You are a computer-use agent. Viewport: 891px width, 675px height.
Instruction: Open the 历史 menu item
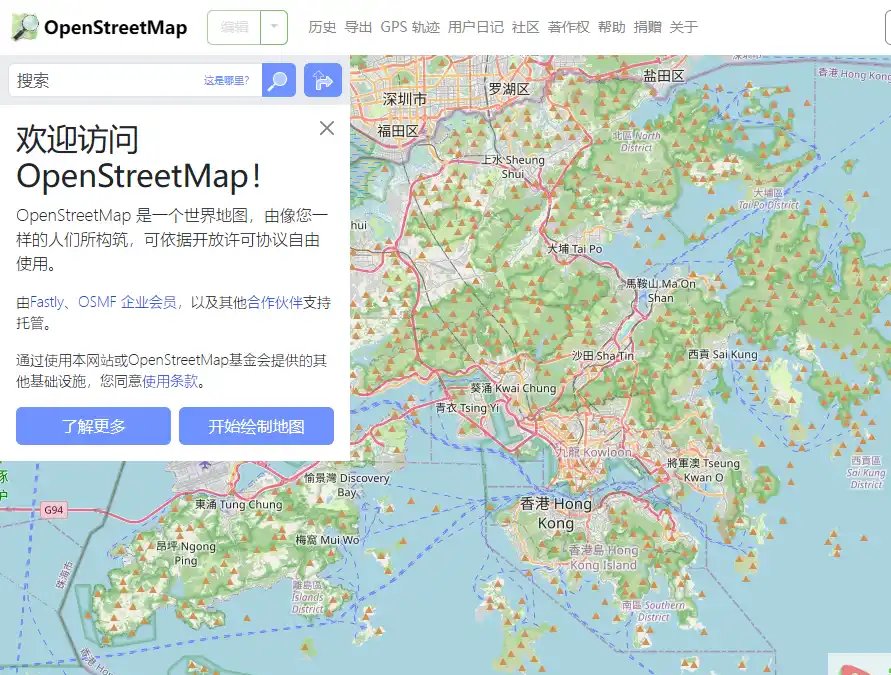(x=322, y=27)
